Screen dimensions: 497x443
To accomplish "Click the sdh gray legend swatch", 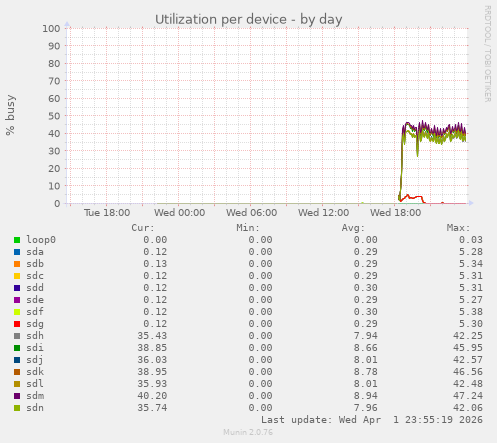I will (x=17, y=336).
